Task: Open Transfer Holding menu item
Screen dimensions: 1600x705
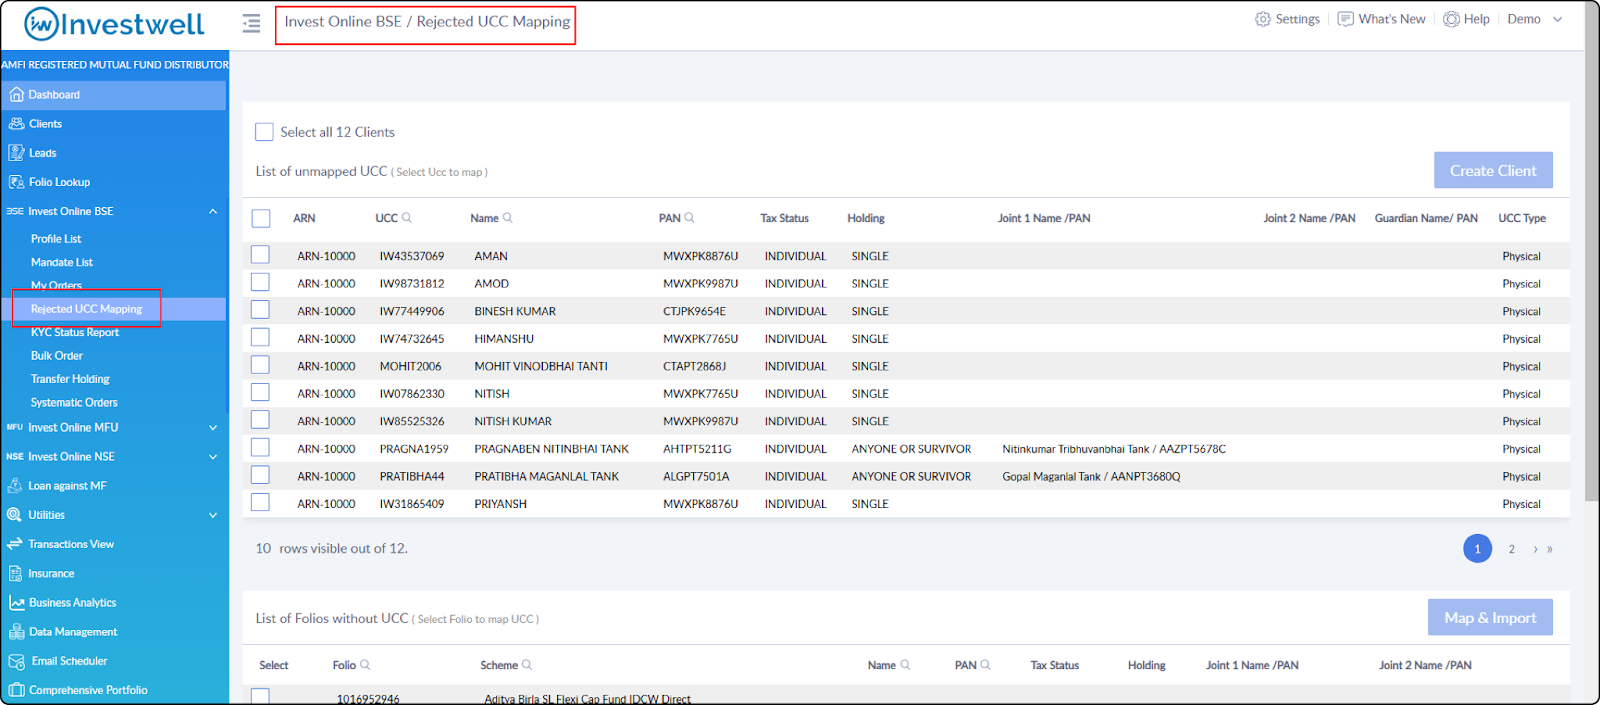Action: 70,379
